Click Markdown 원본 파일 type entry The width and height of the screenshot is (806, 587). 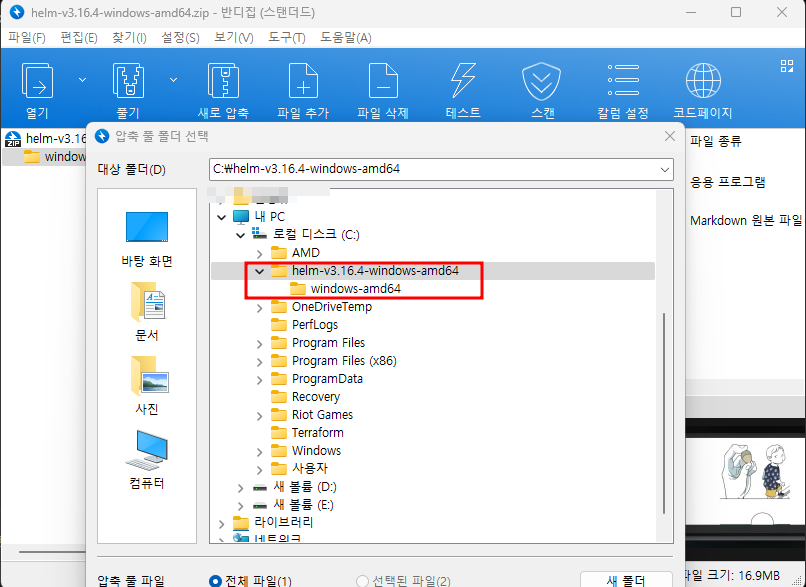746,221
